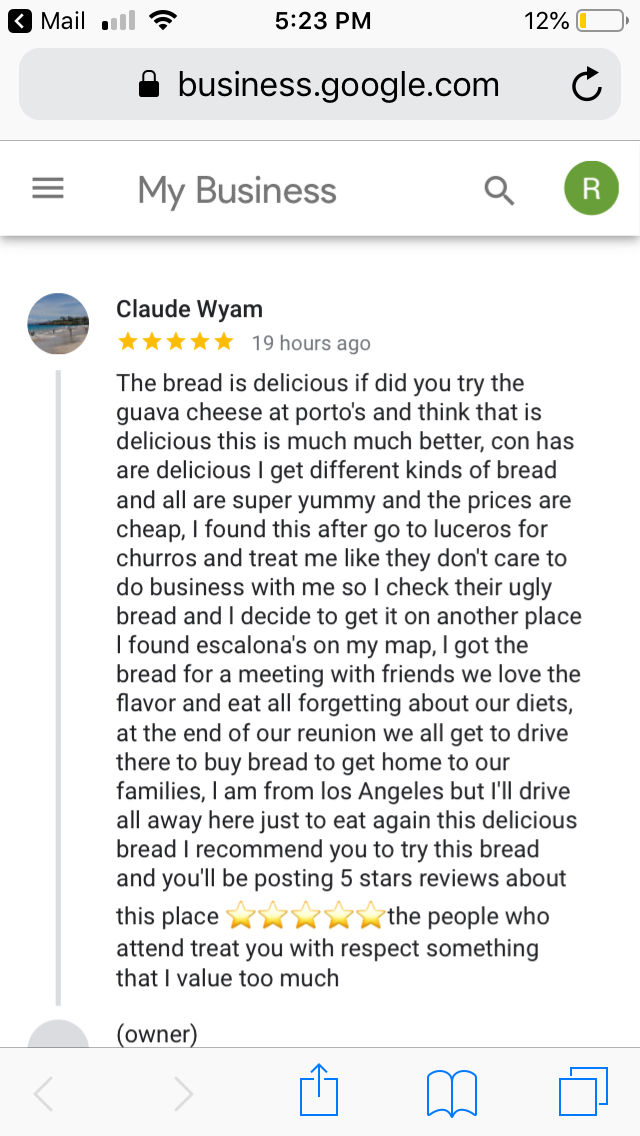
Task: Tap the emoji stars inside the review
Action: tap(305, 915)
